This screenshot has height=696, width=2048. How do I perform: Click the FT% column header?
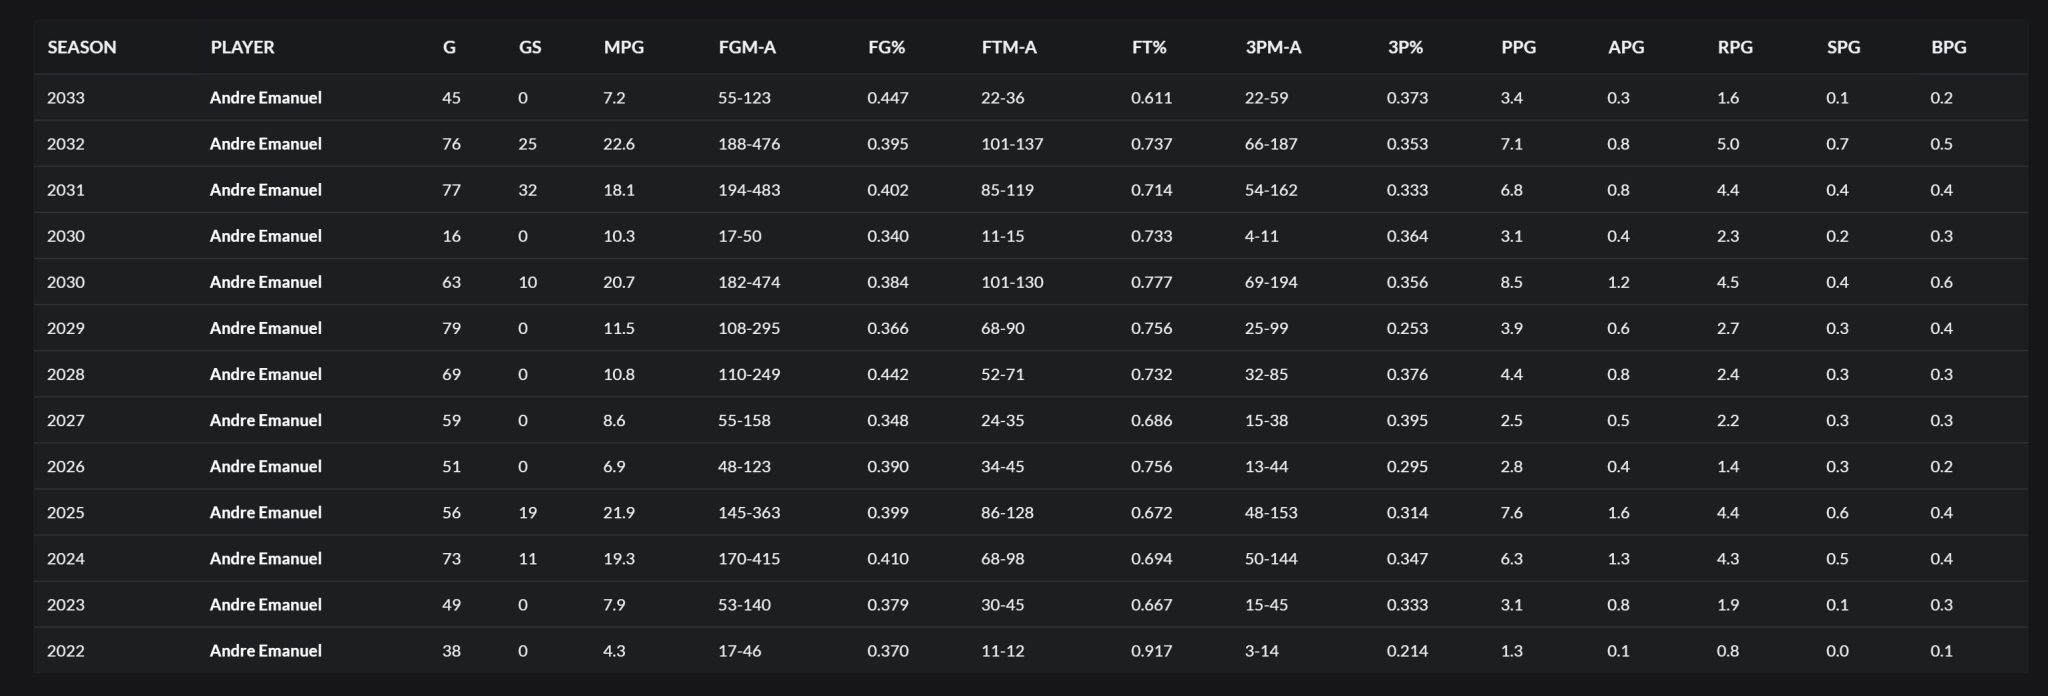point(1149,47)
